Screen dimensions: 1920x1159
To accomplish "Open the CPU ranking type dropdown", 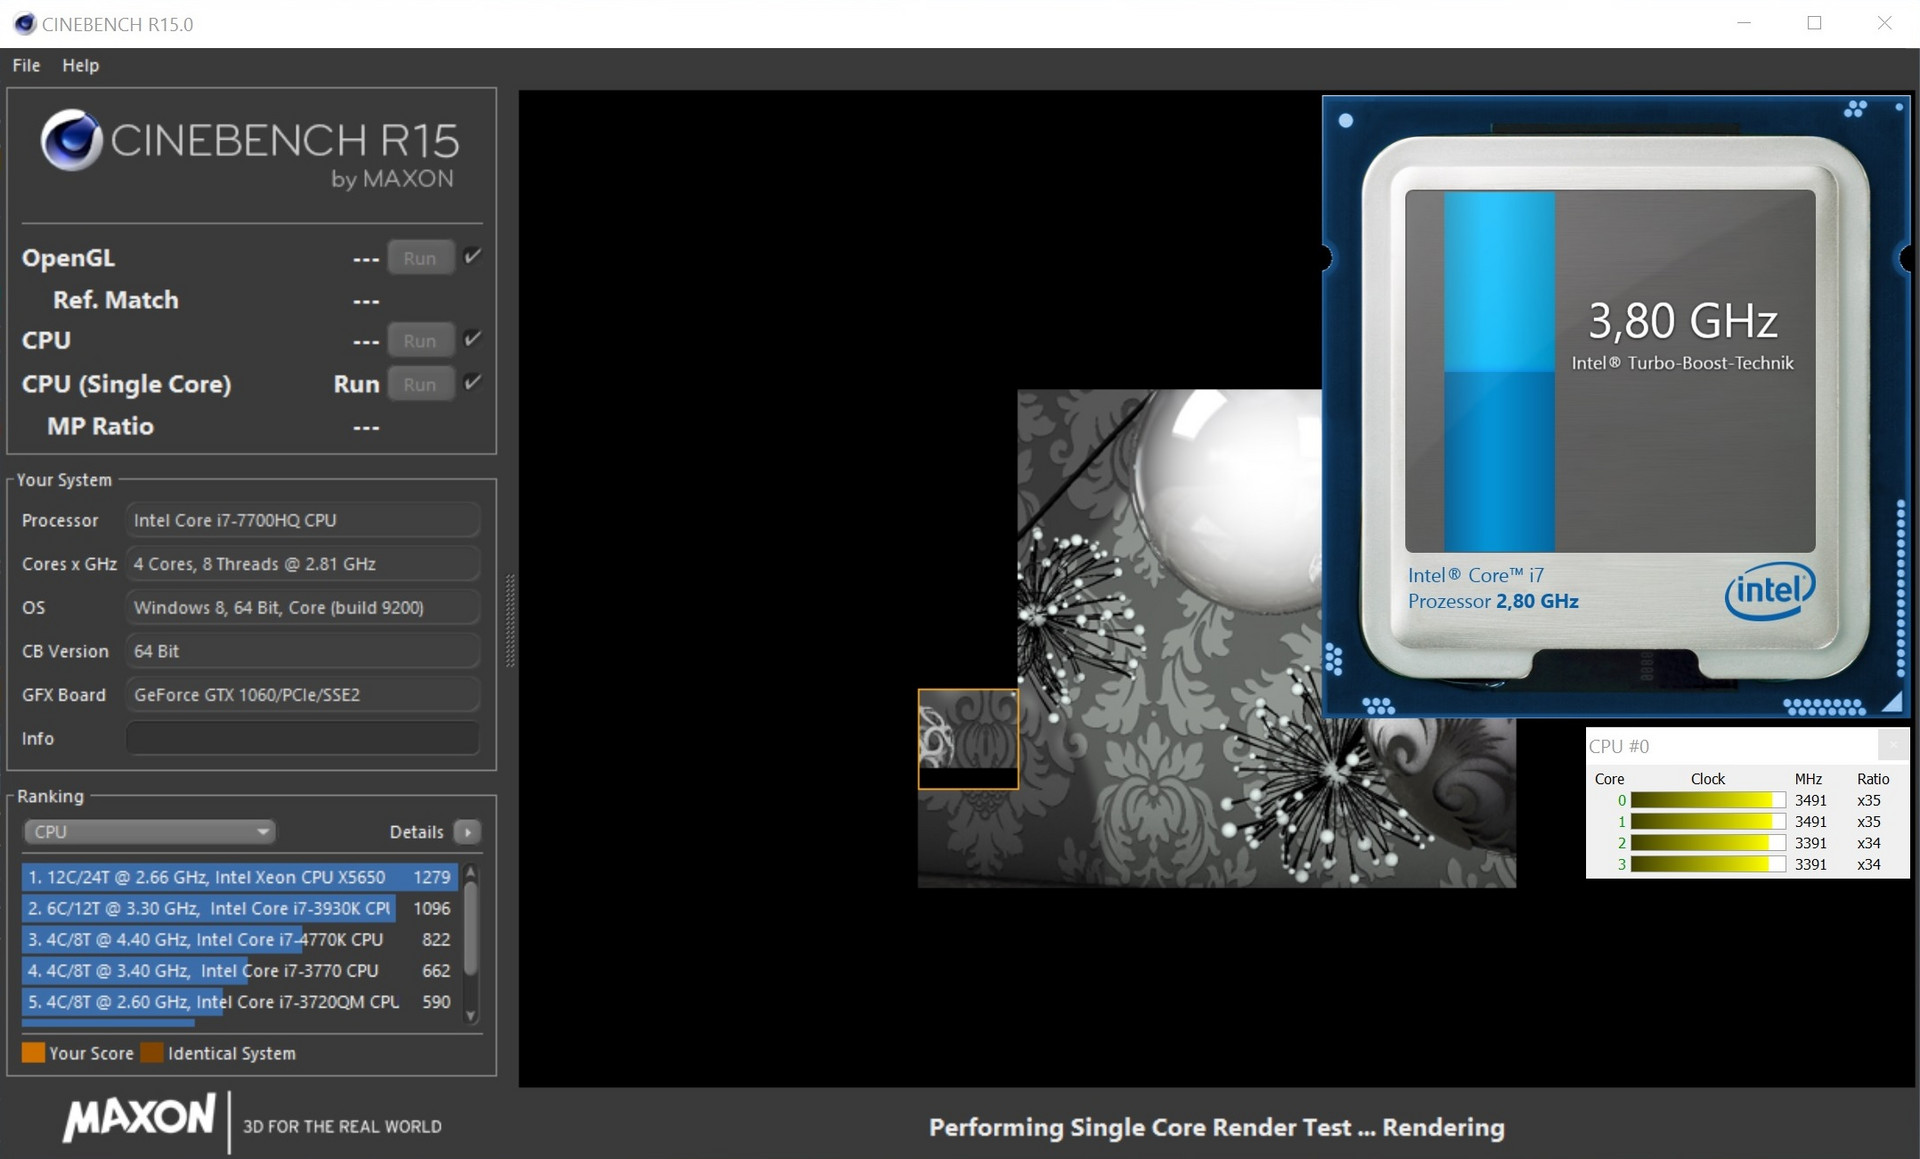I will [x=149, y=832].
